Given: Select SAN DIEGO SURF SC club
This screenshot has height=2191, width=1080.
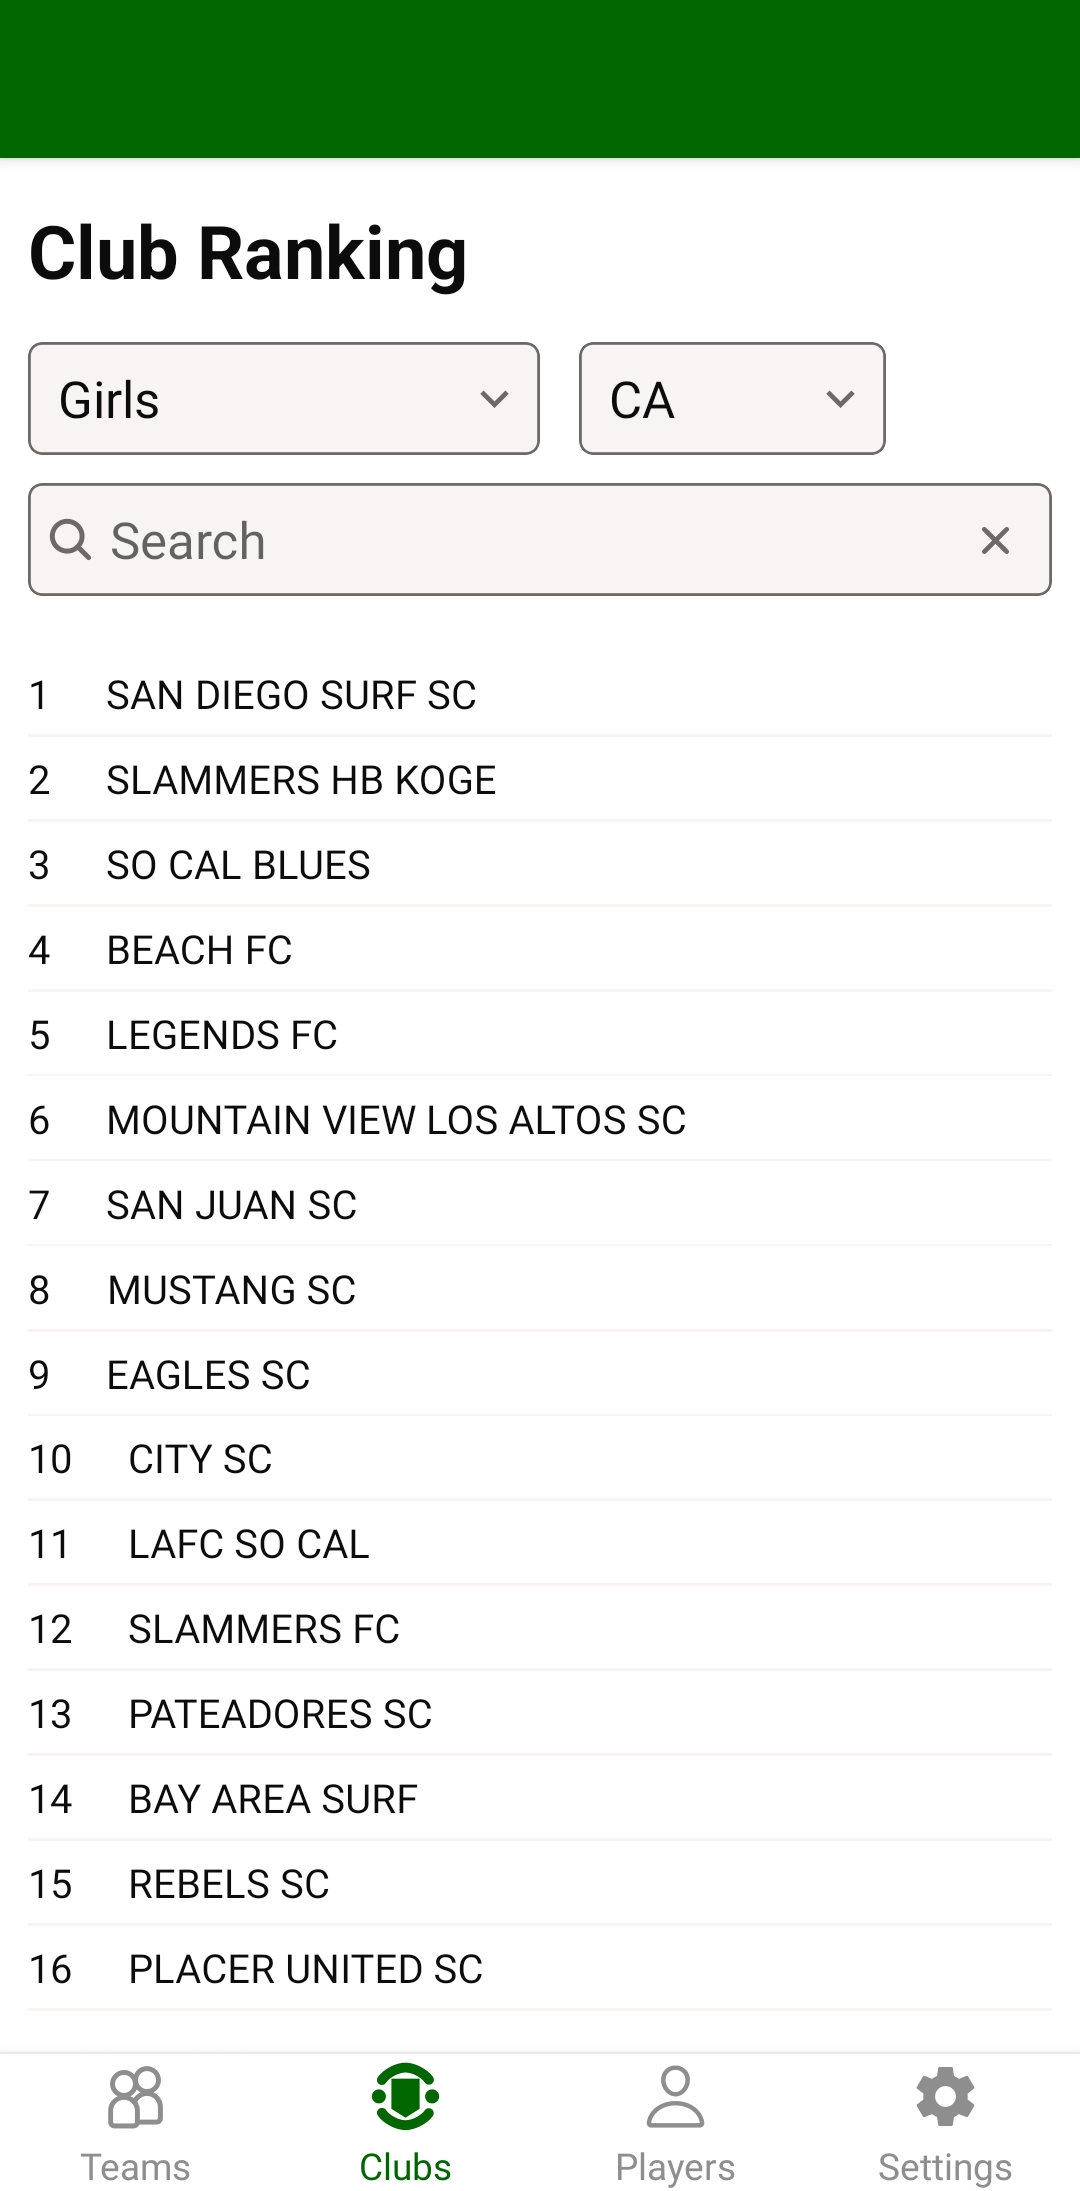Looking at the screenshot, I should (291, 695).
